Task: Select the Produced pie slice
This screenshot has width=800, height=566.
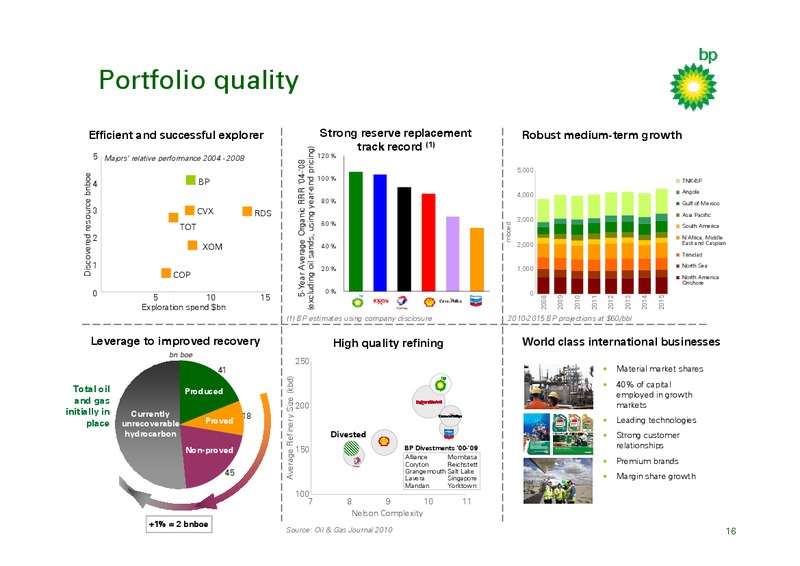Action: tap(203, 390)
